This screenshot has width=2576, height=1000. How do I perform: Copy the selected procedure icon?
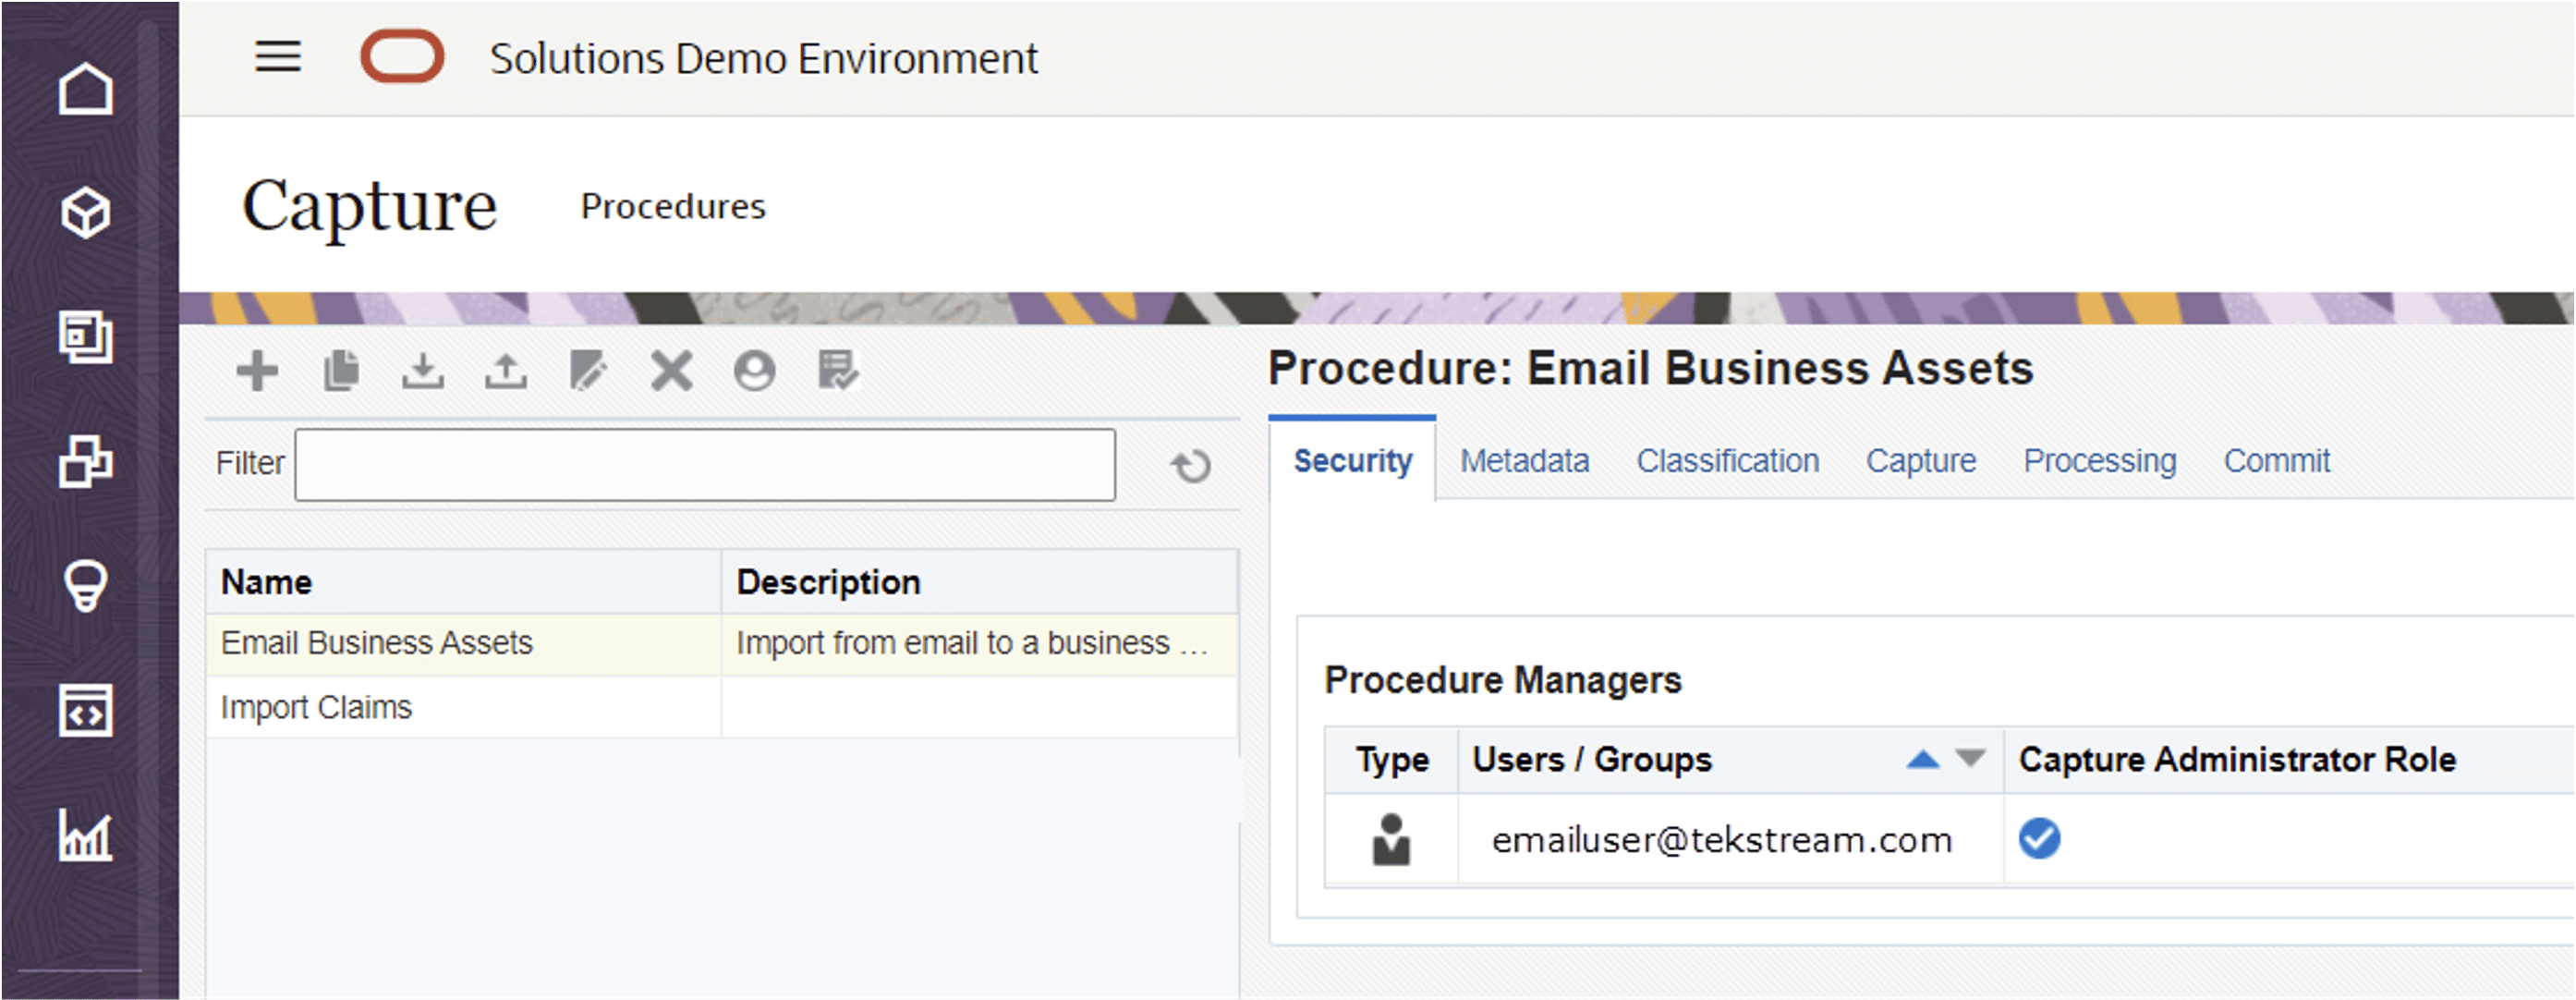click(x=341, y=371)
